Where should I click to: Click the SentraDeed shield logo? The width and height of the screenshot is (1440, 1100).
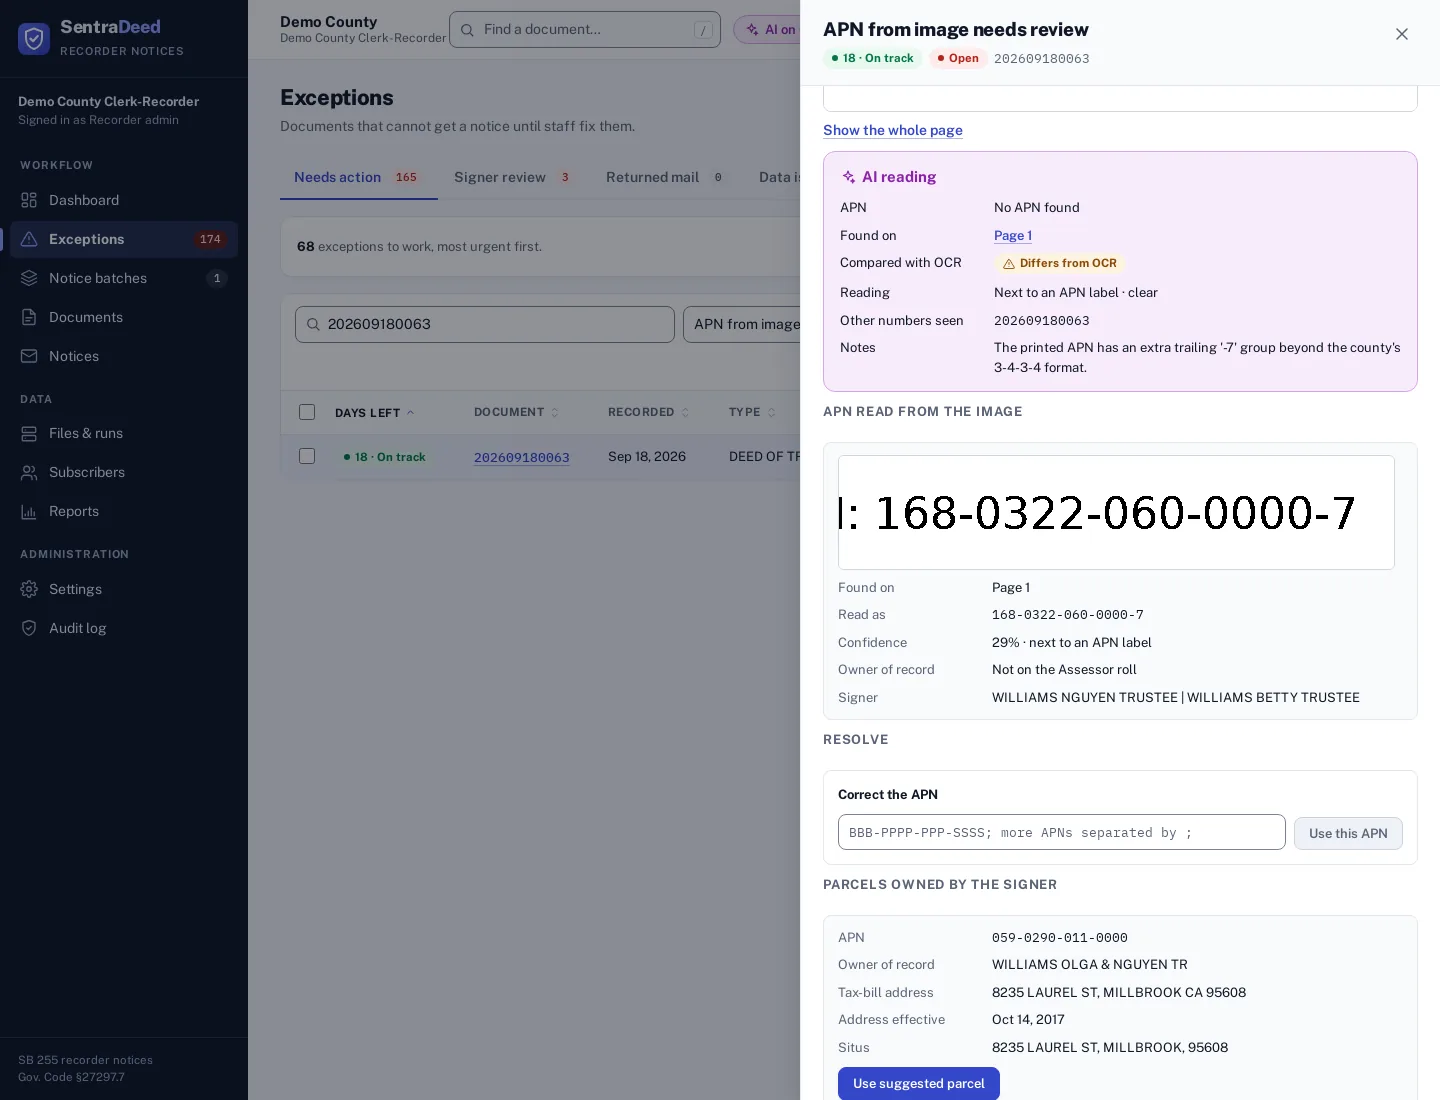tap(34, 38)
